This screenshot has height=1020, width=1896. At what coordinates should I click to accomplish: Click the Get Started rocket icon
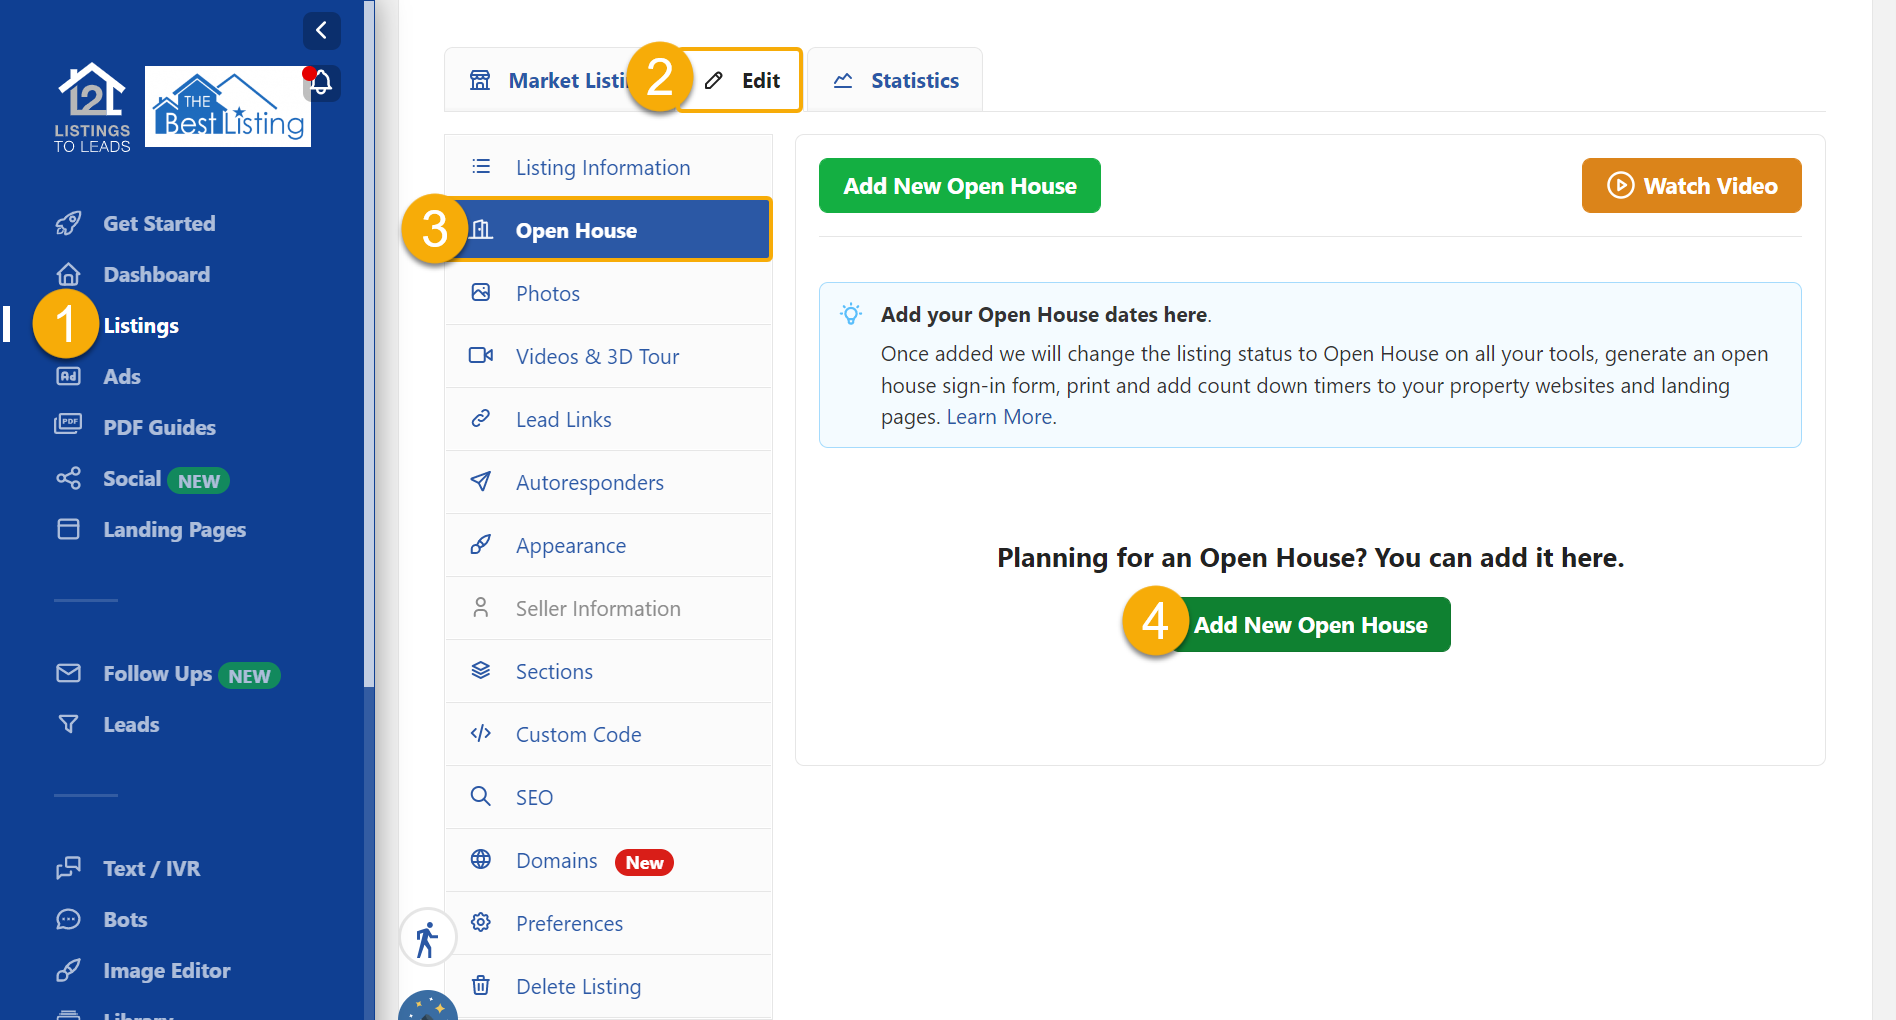pos(68,223)
